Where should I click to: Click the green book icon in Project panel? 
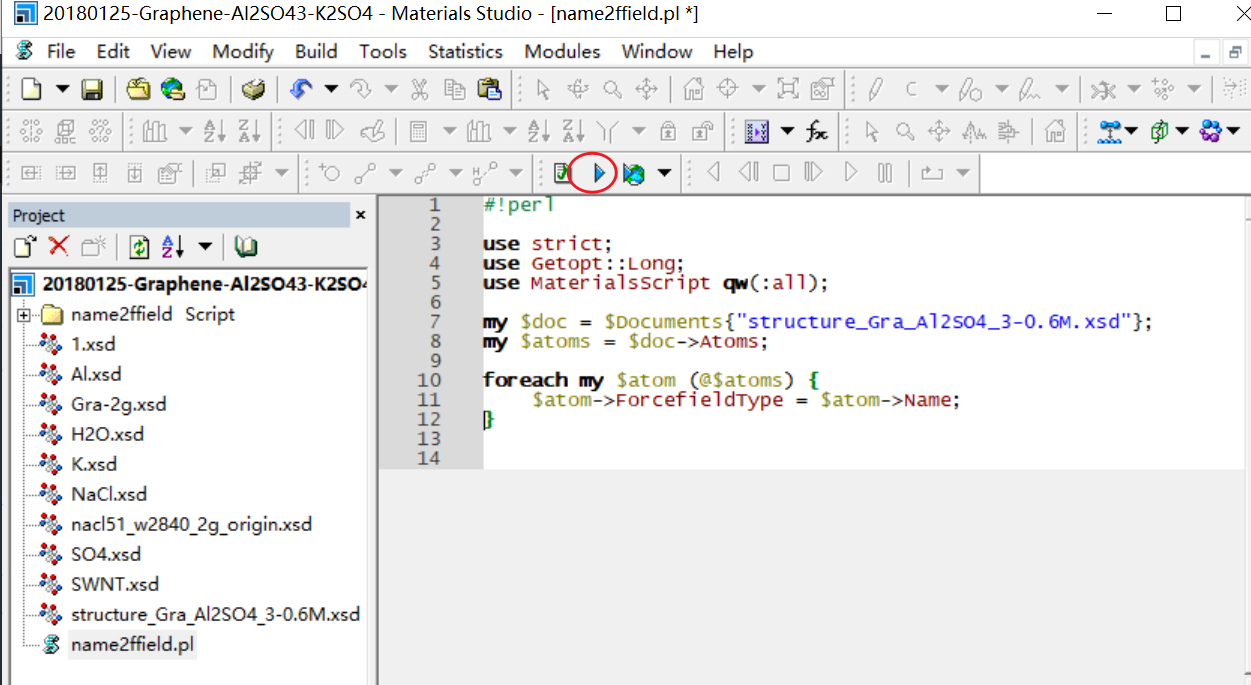tap(246, 246)
